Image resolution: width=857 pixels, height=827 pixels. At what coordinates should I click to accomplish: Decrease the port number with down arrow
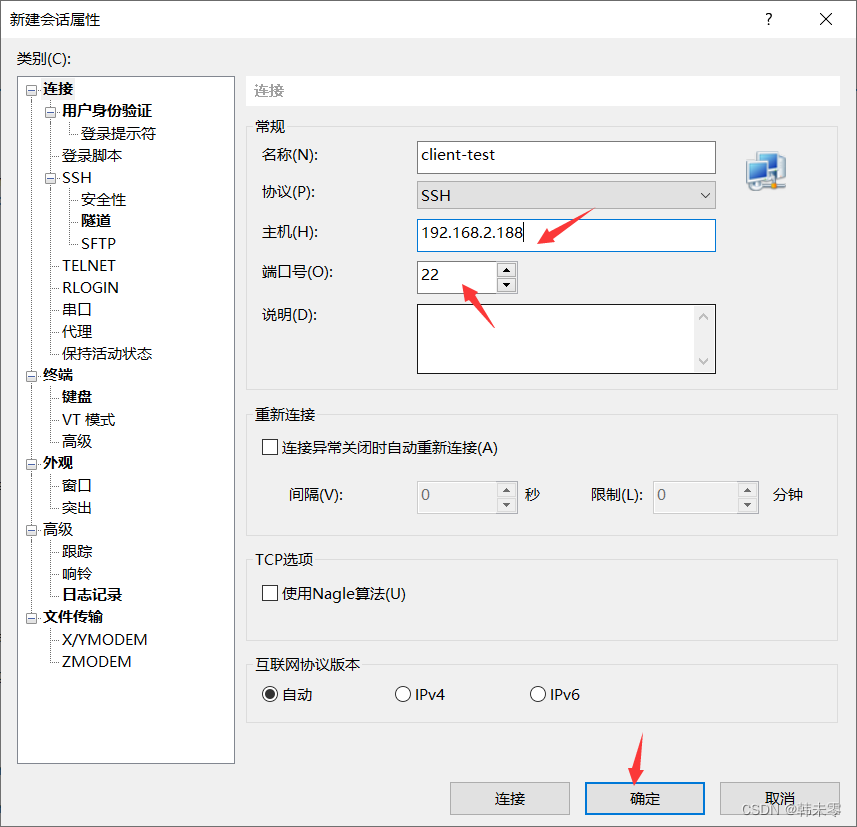[507, 285]
